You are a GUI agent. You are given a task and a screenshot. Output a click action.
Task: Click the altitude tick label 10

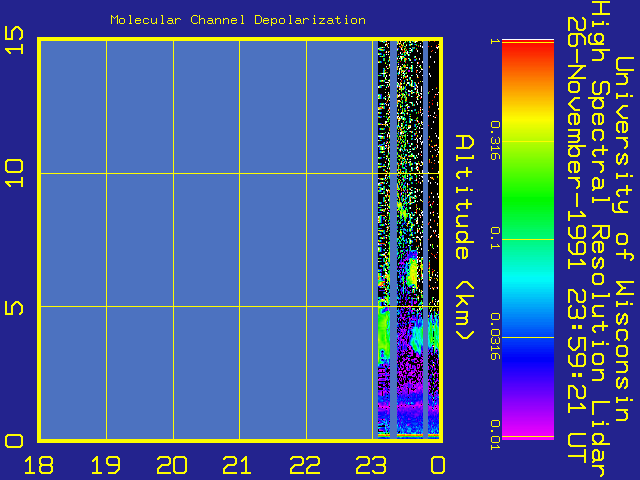click(15, 173)
